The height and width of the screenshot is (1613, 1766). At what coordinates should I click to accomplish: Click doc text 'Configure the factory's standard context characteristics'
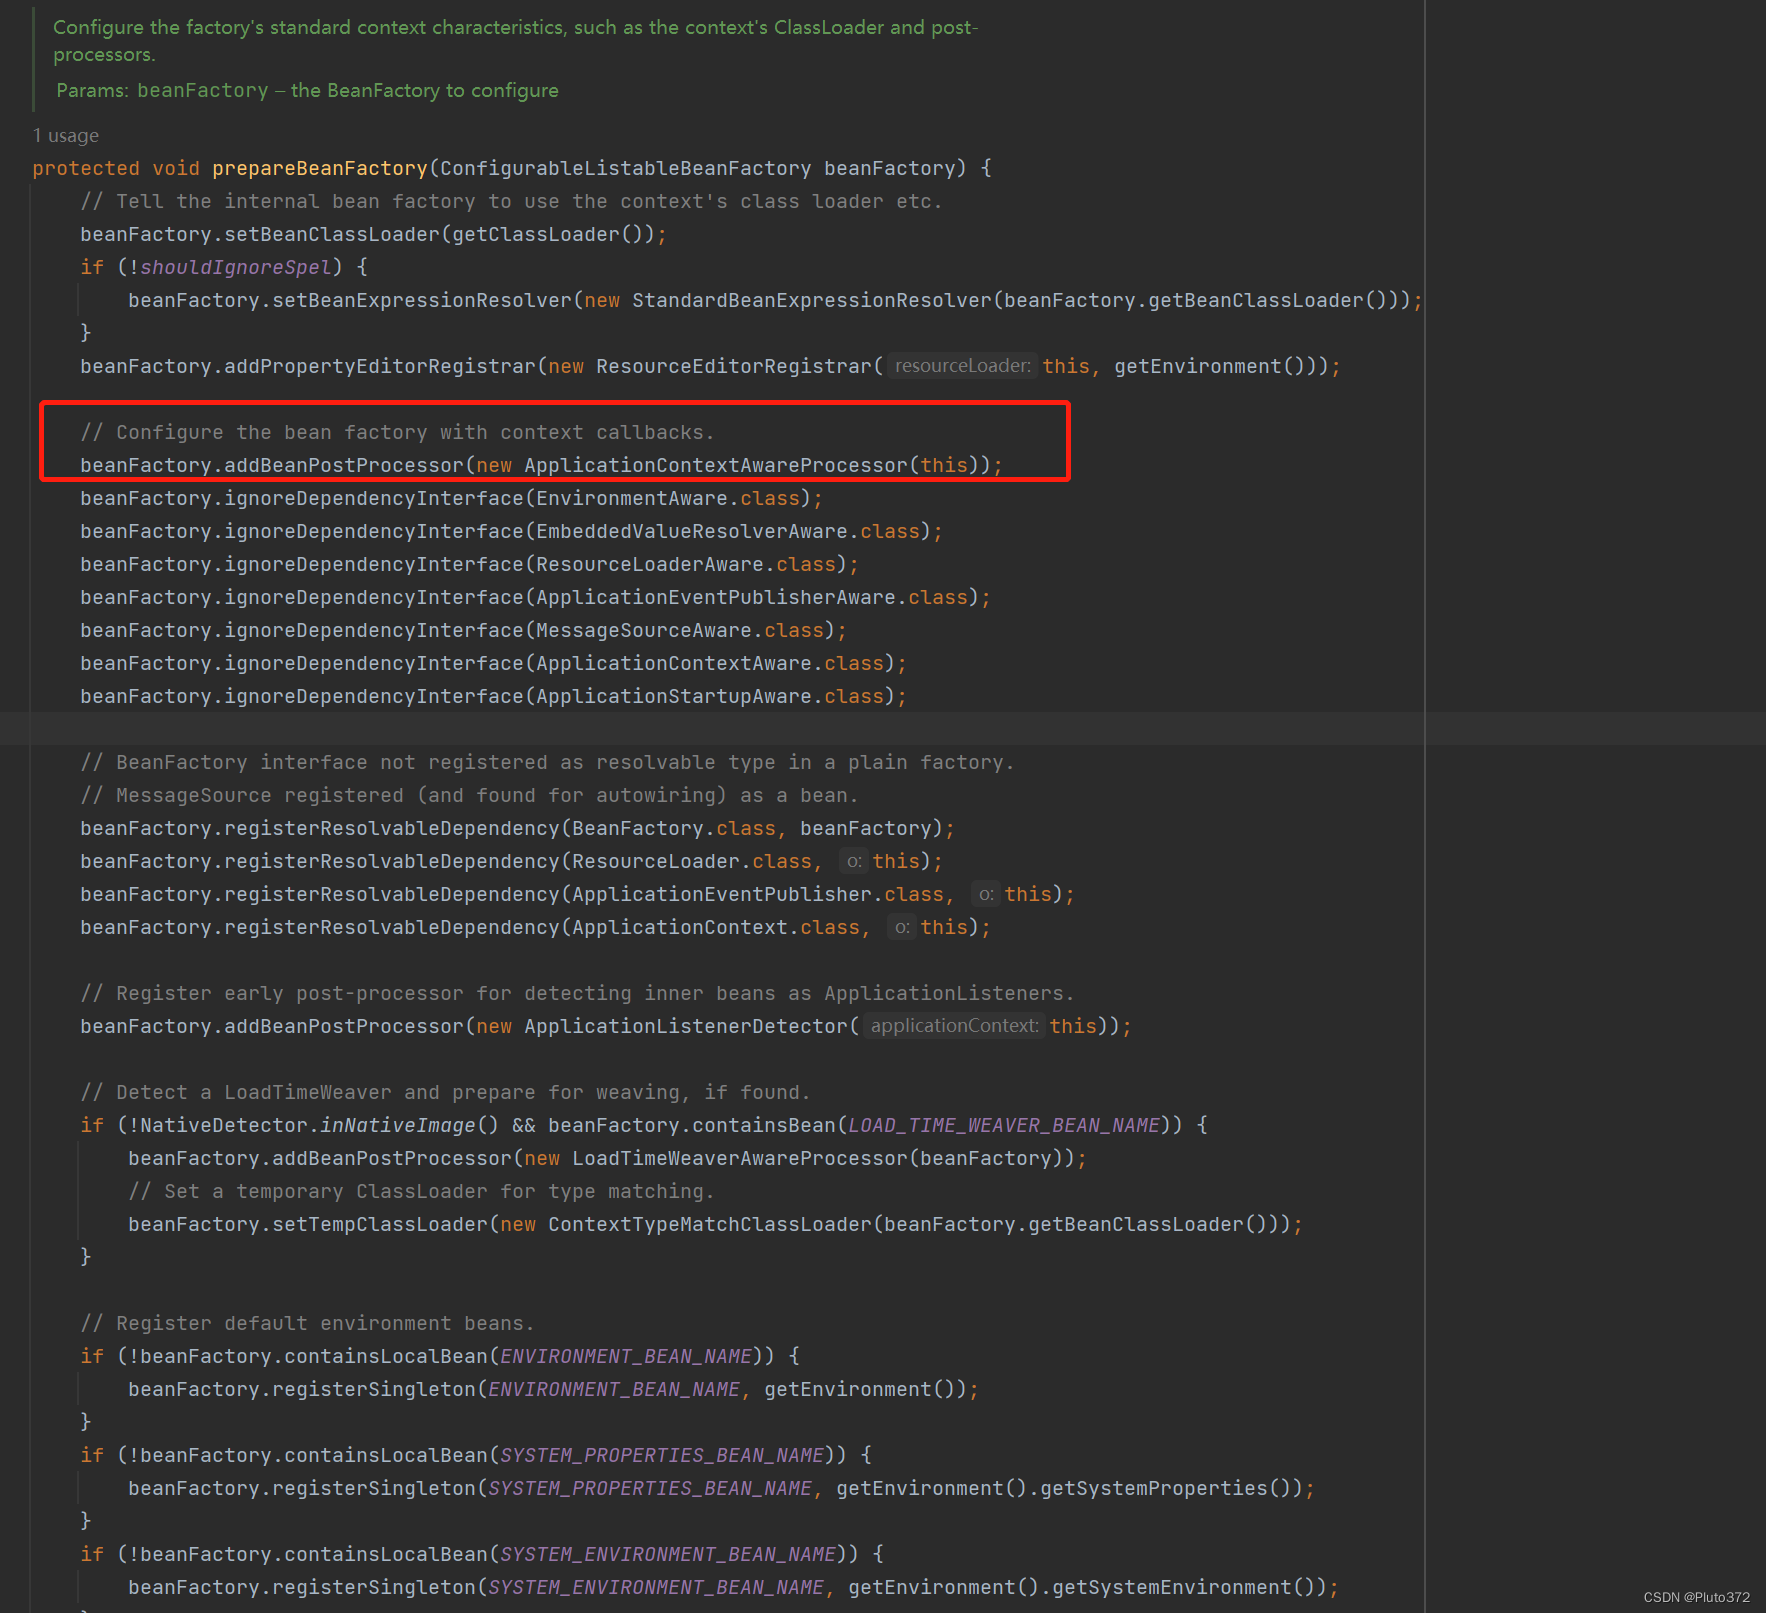tap(310, 27)
